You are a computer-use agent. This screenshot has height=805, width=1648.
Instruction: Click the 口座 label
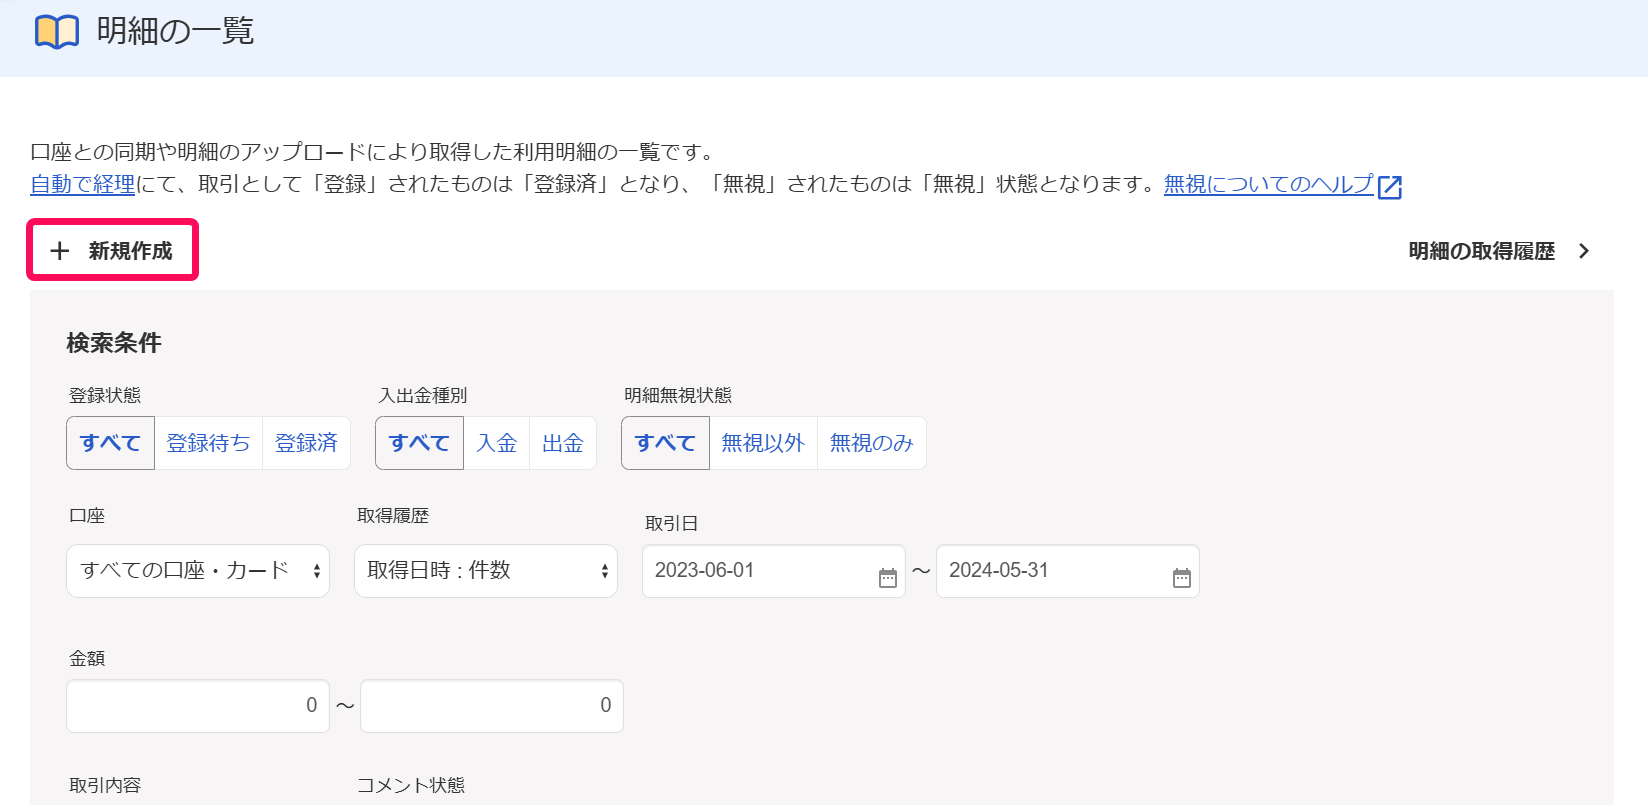pyautogui.click(x=87, y=516)
